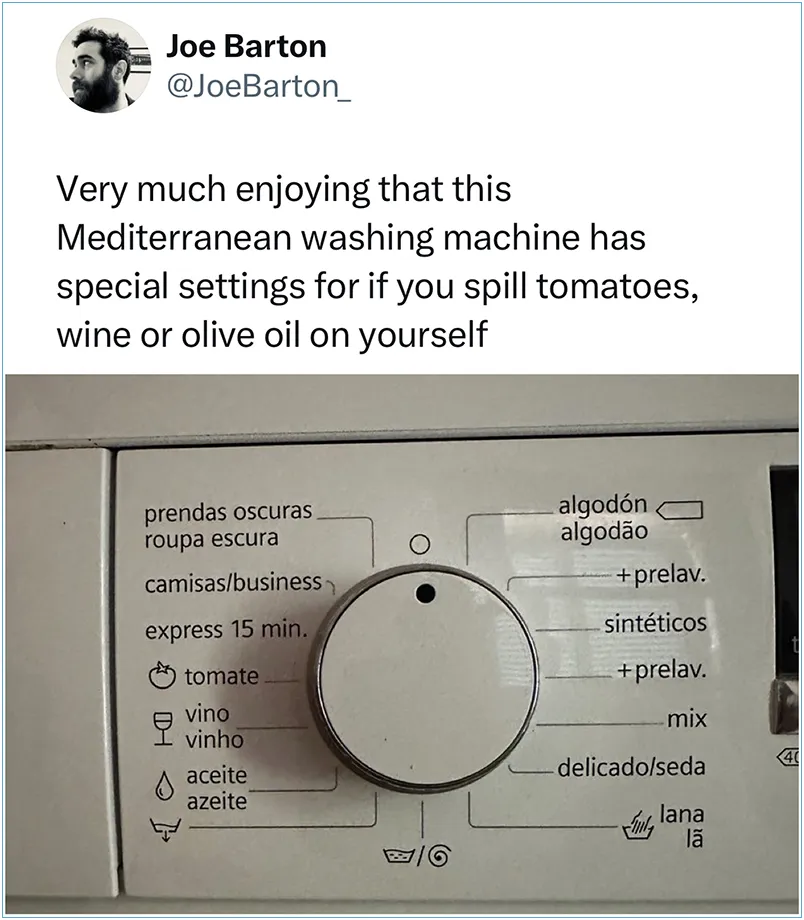Select the mix program label
804x920 pixels.
[x=687, y=719]
